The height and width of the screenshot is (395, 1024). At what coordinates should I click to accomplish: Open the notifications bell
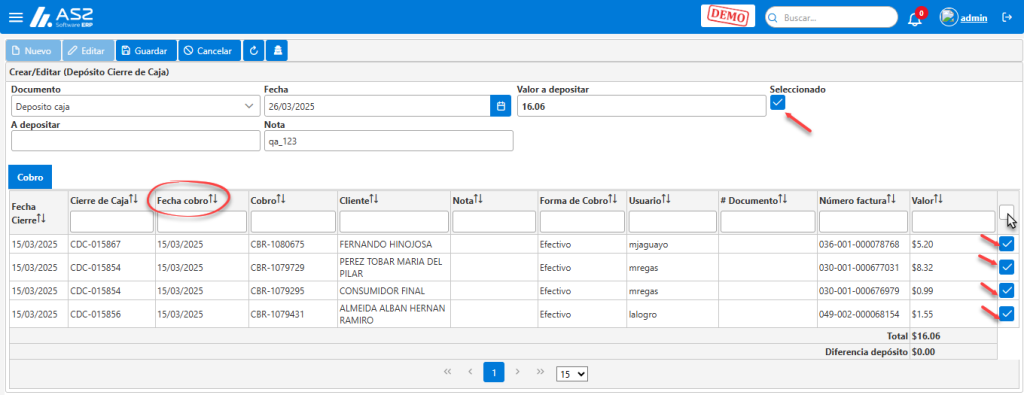(915, 18)
